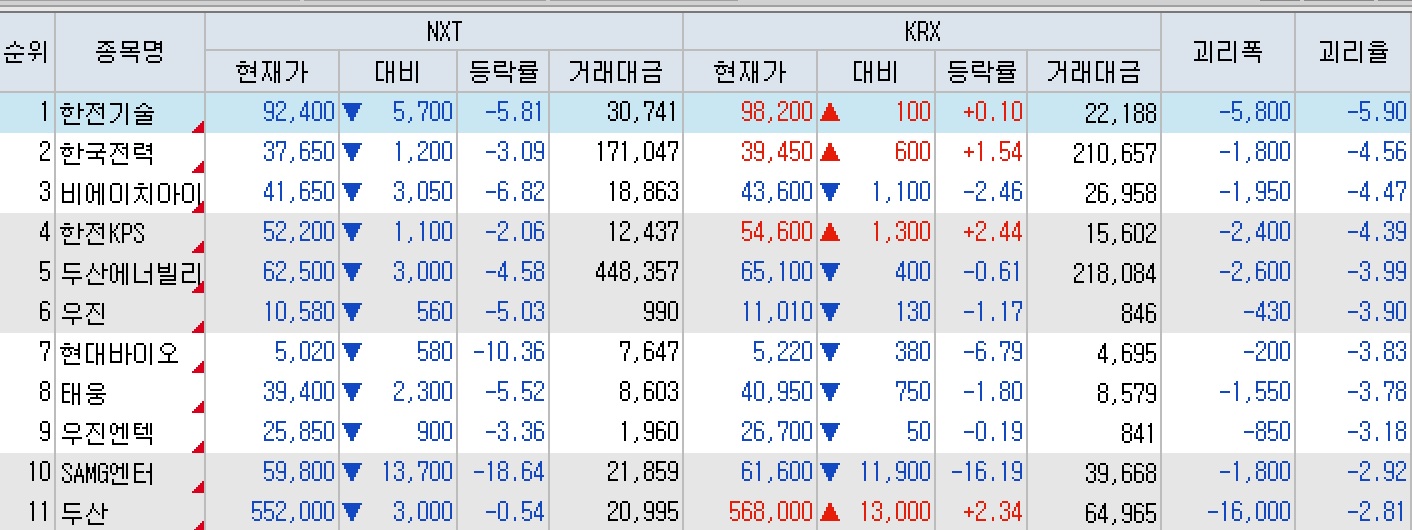Screen dimensions: 1412x530
Task: Click the 종목명 column header
Action: click(x=130, y=52)
